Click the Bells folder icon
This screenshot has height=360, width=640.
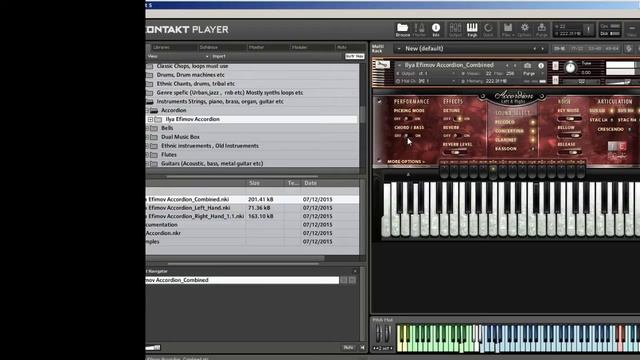153,128
